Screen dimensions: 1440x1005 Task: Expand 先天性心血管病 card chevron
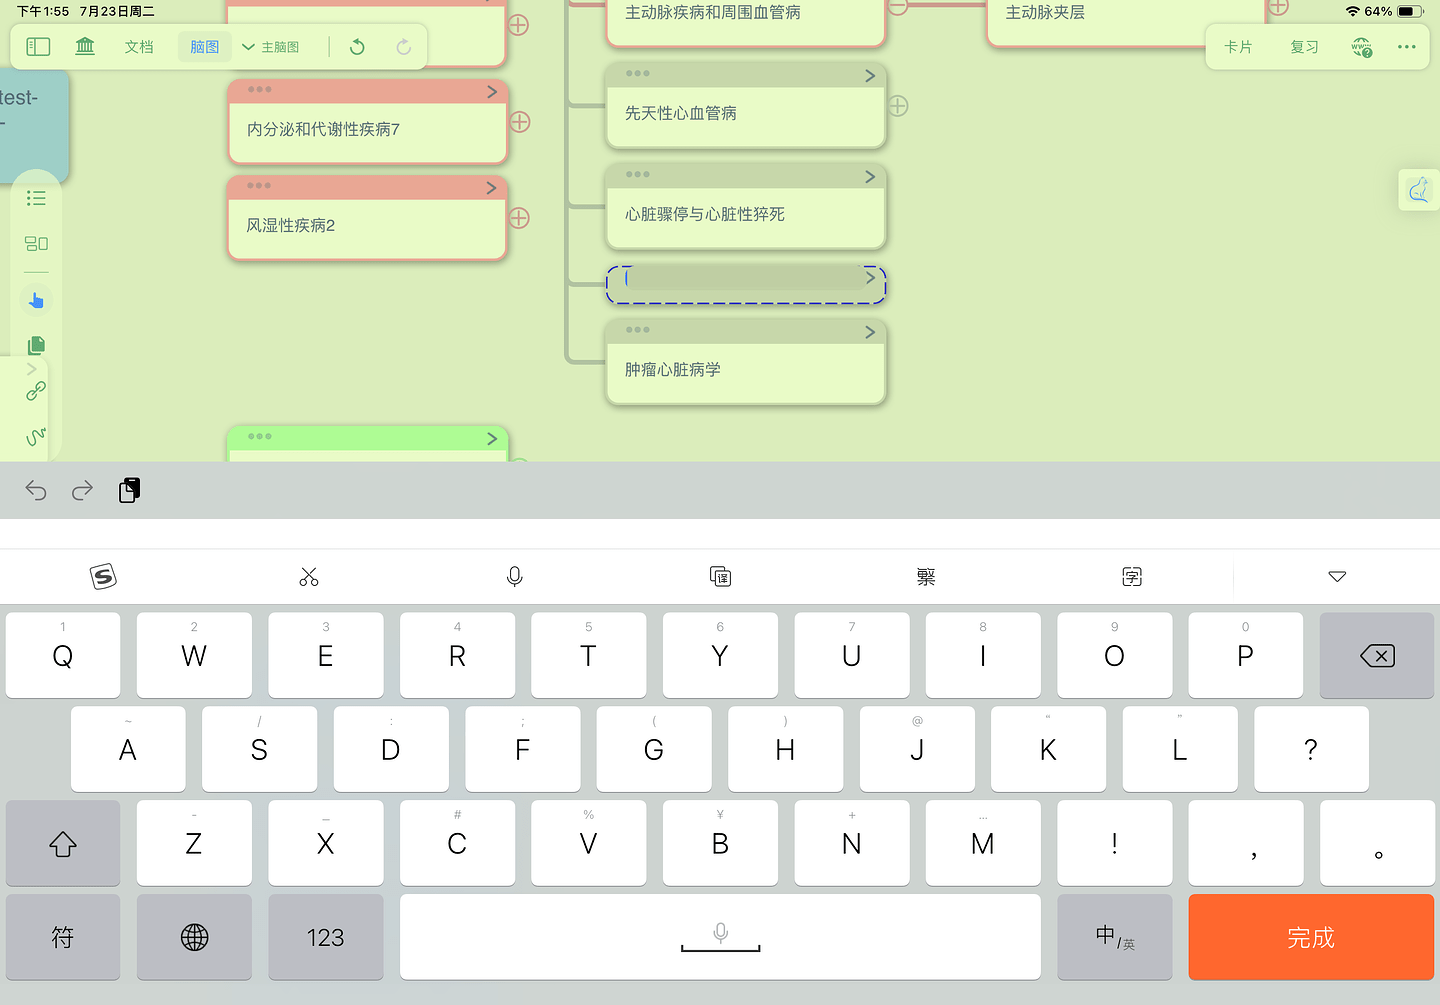point(870,76)
